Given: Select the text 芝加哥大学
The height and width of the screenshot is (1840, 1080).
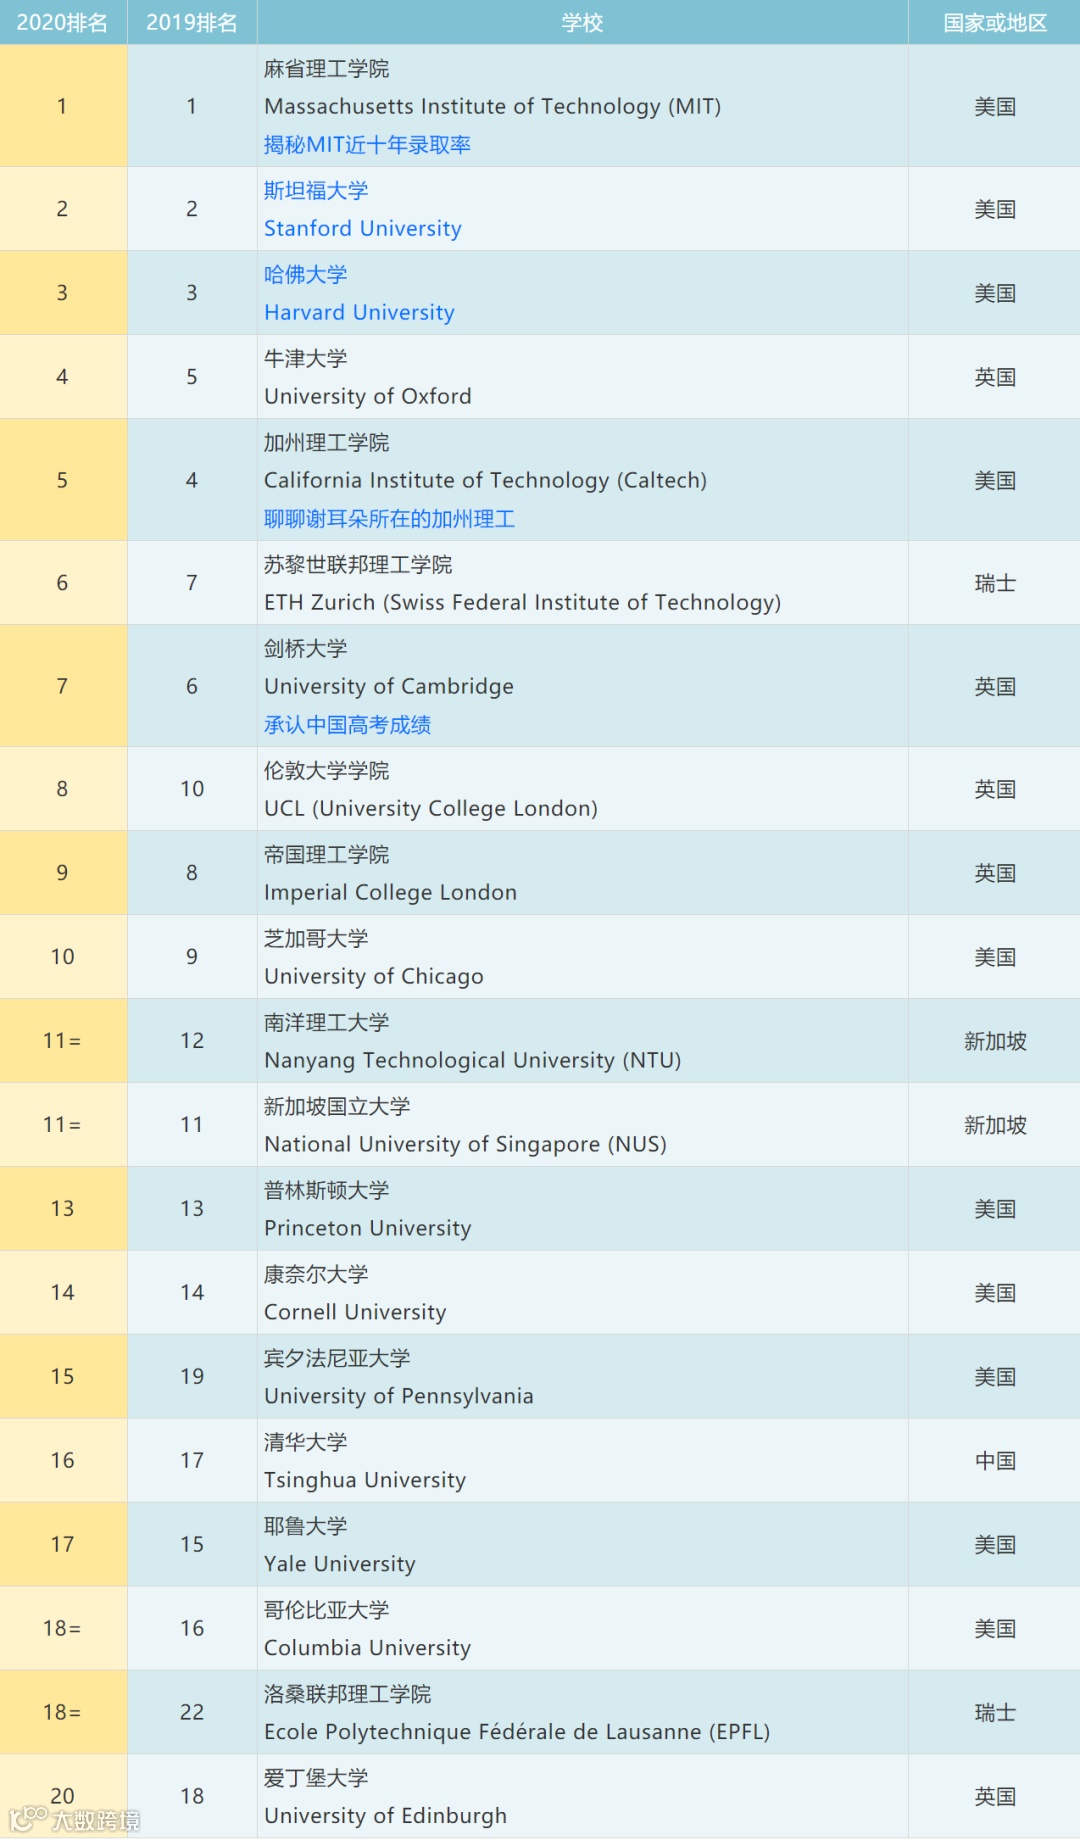Looking at the screenshot, I should point(316,939).
